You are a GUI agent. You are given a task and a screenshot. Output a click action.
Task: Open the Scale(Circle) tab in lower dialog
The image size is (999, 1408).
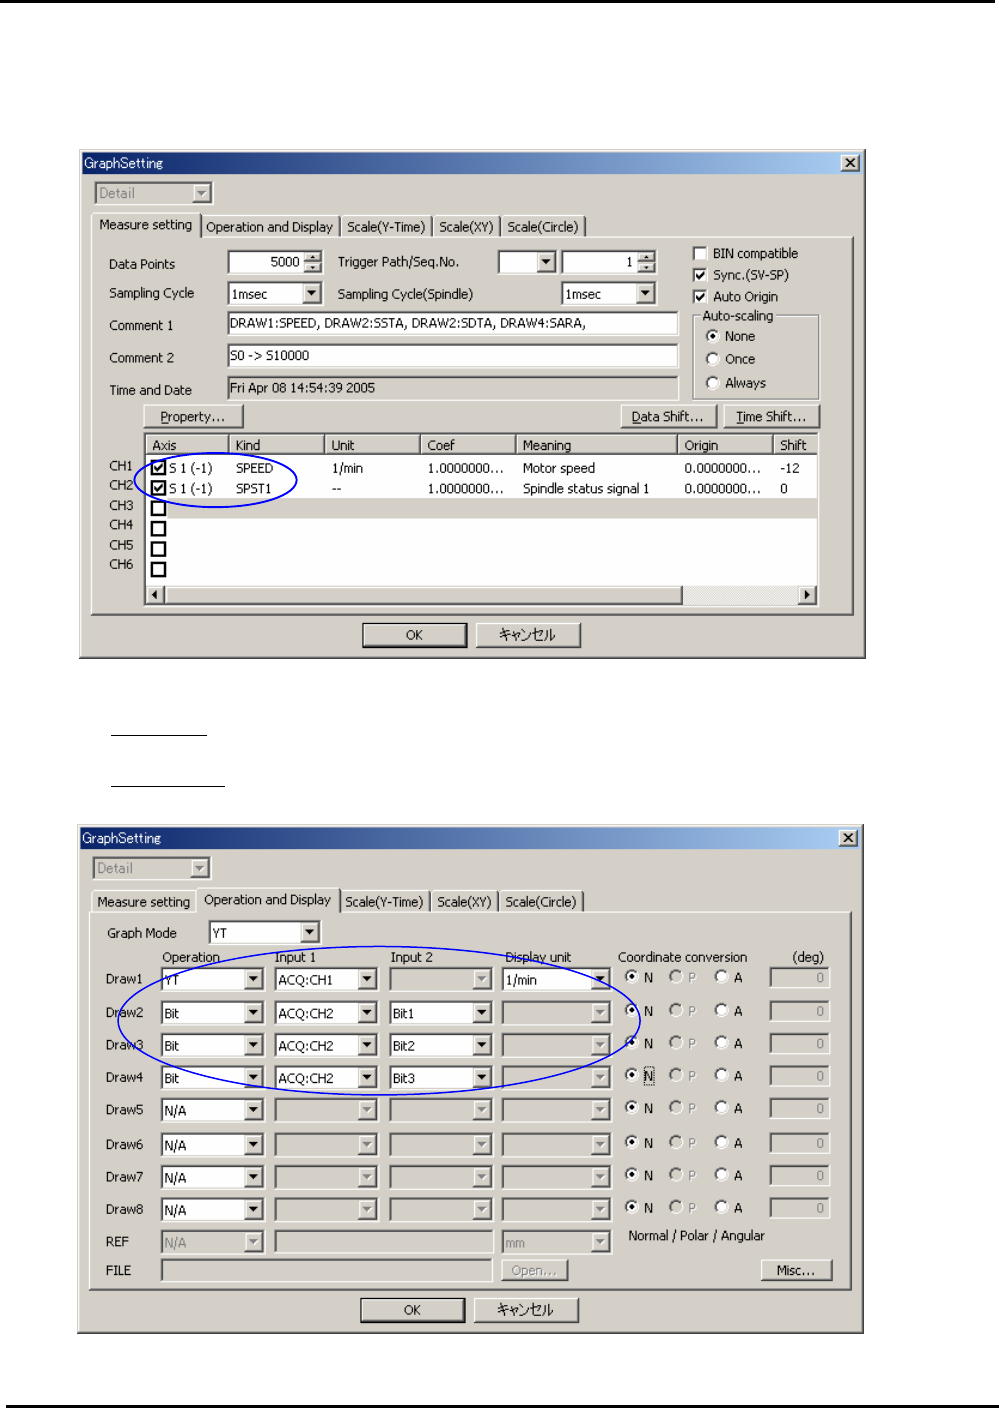click(x=540, y=902)
